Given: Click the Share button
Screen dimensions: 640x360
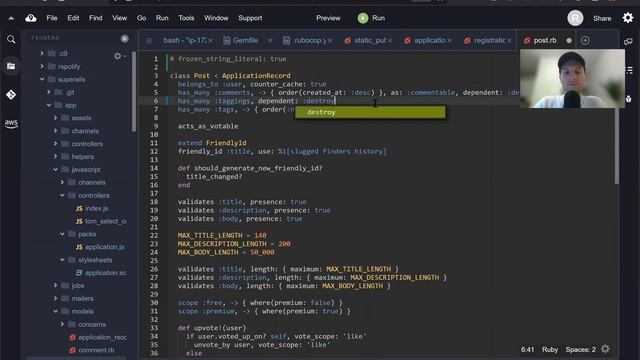Looking at the screenshot, I should click(x=602, y=18).
